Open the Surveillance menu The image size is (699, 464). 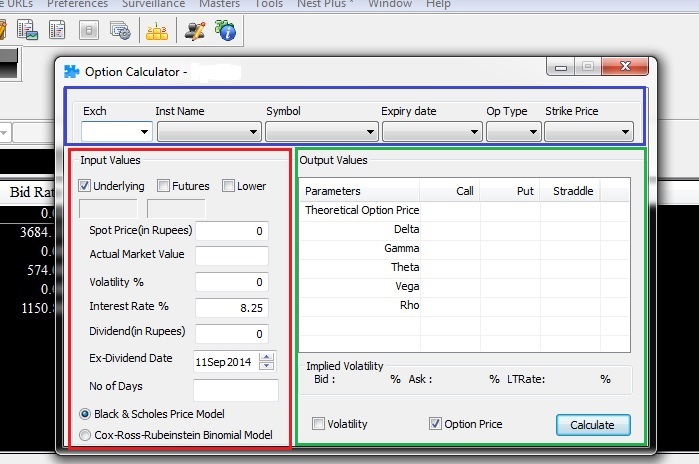[x=153, y=4]
